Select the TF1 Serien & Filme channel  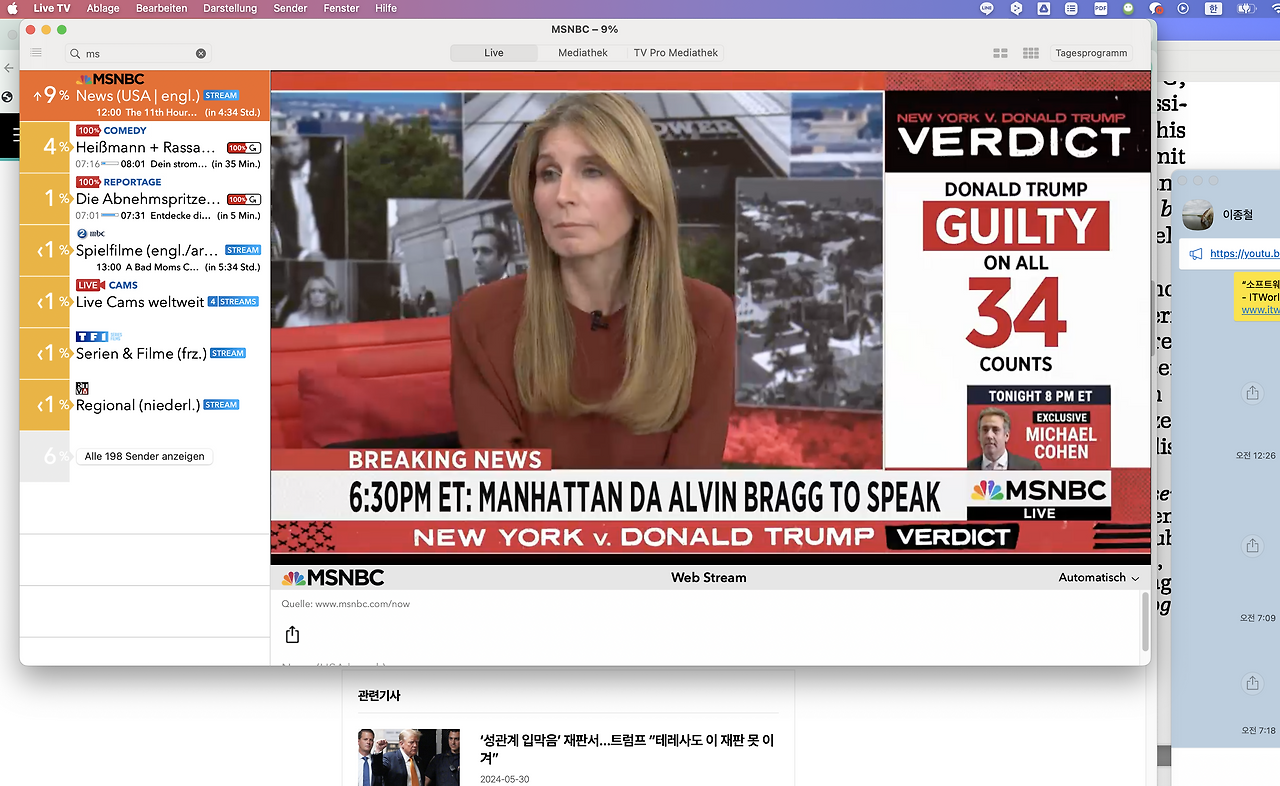145,353
